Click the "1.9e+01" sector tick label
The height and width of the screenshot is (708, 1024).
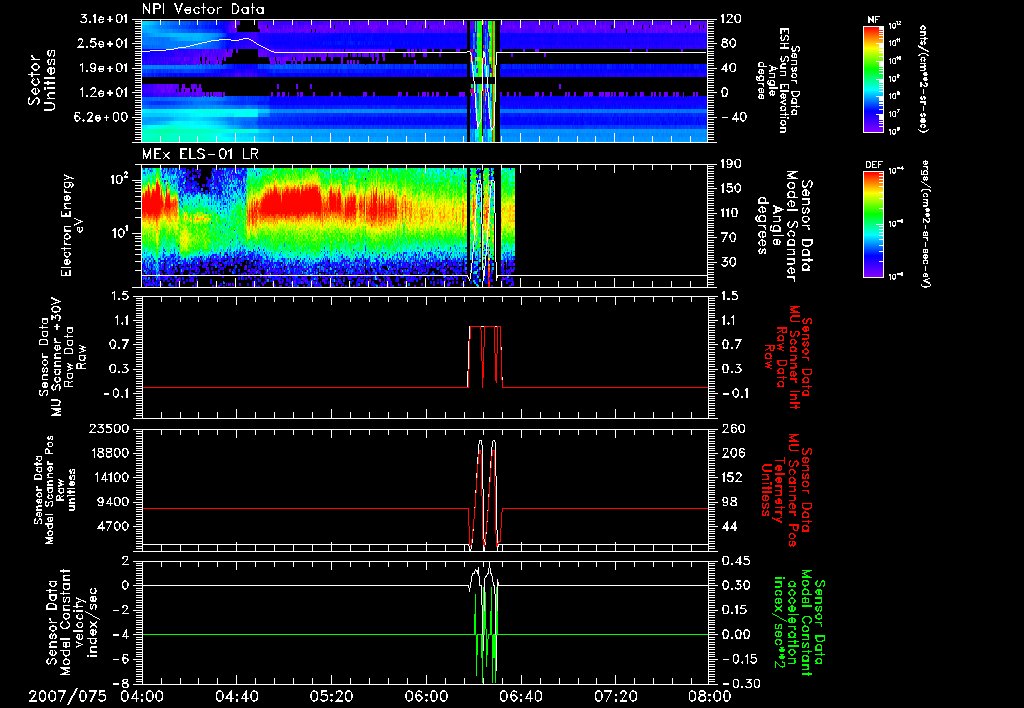104,68
